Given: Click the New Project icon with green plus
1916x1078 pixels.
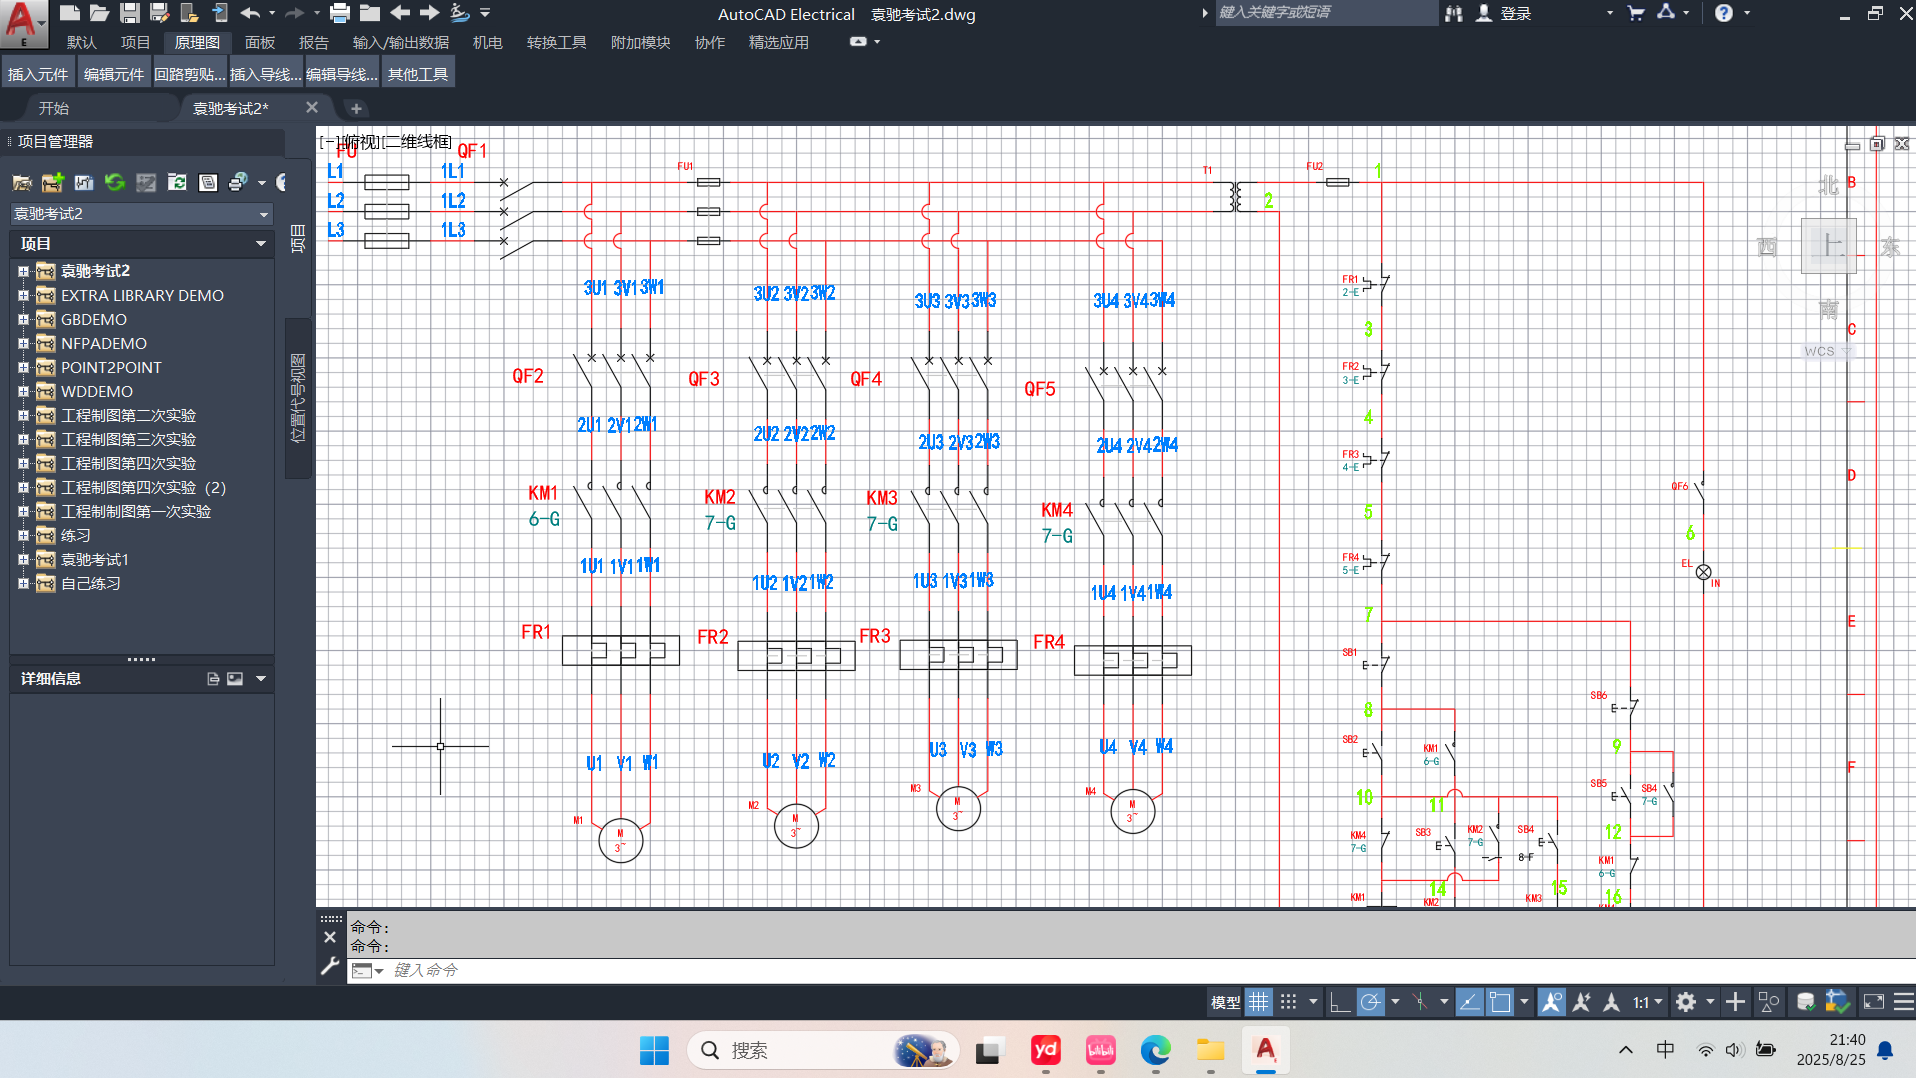Looking at the screenshot, I should pos(53,182).
